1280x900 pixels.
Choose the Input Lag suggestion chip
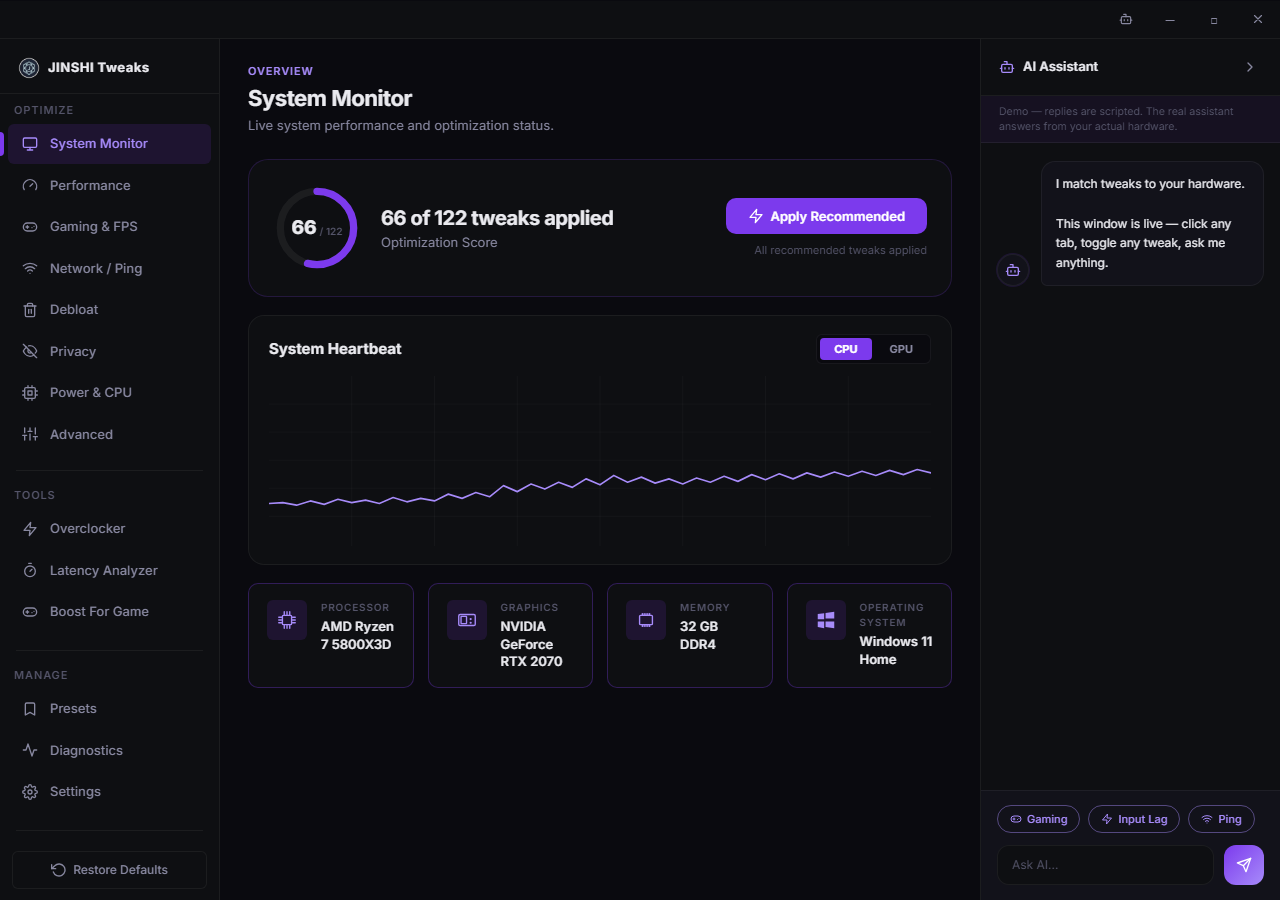(1134, 819)
